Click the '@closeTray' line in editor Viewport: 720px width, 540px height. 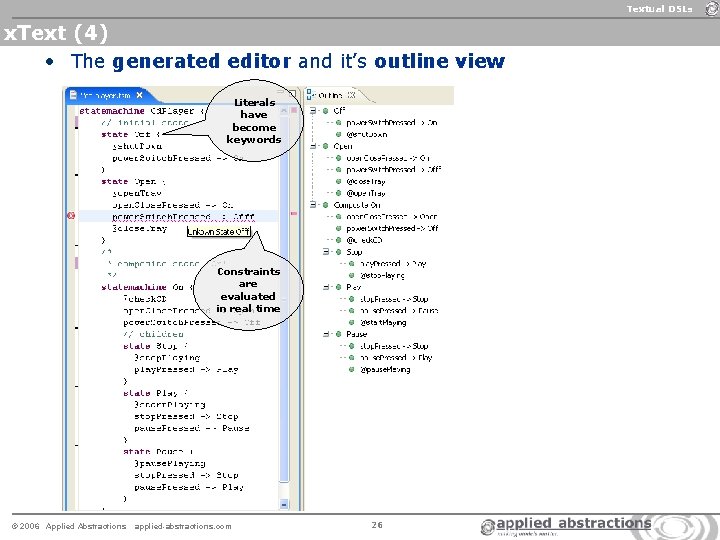point(140,228)
